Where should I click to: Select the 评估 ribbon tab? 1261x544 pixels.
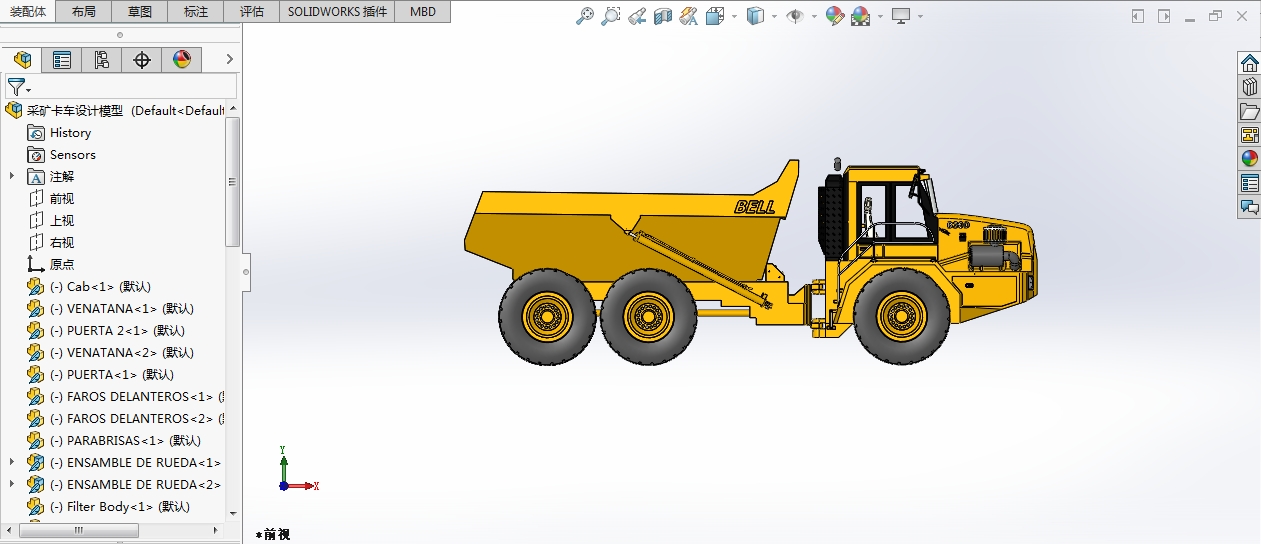tap(252, 12)
